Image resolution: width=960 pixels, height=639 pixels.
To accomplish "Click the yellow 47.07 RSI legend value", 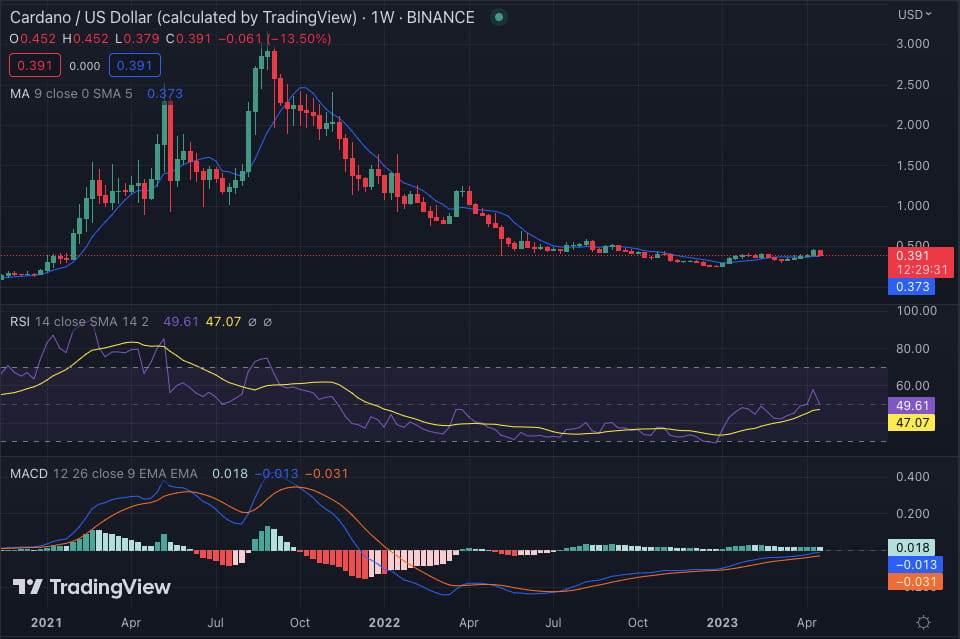I will [x=223, y=321].
